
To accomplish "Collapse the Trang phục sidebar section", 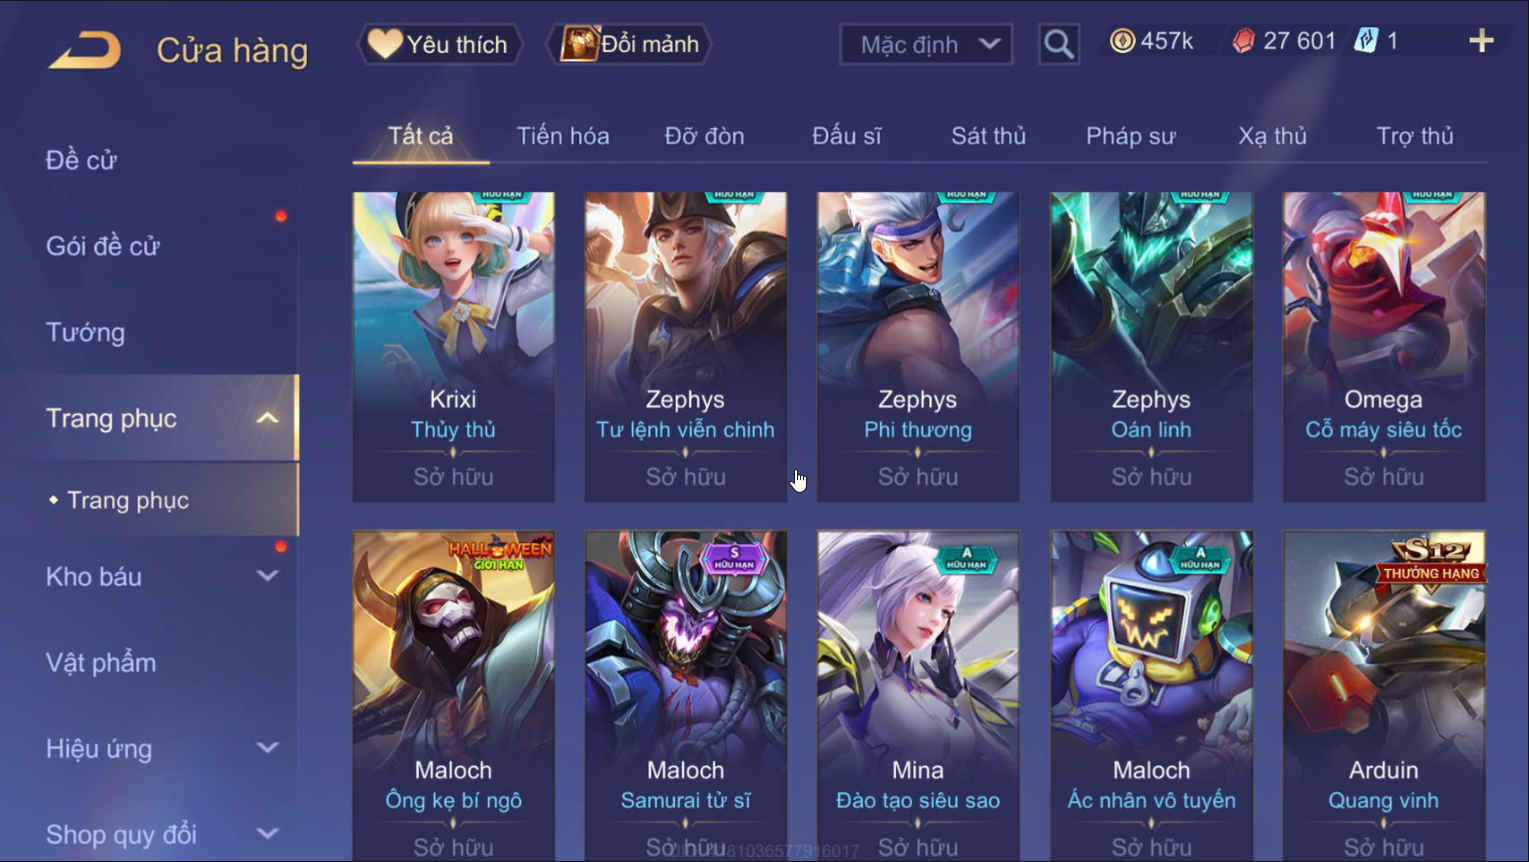I will (267, 418).
